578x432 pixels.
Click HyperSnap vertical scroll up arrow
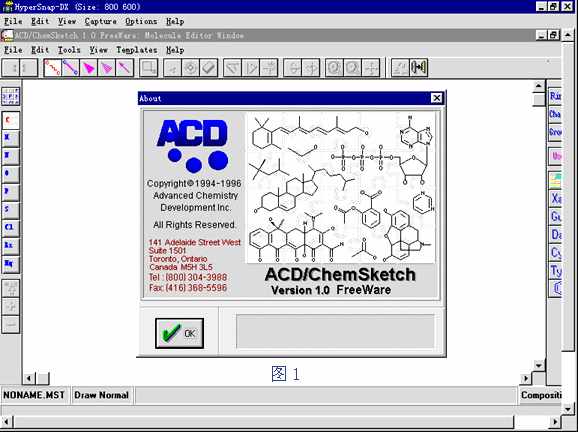[x=568, y=35]
